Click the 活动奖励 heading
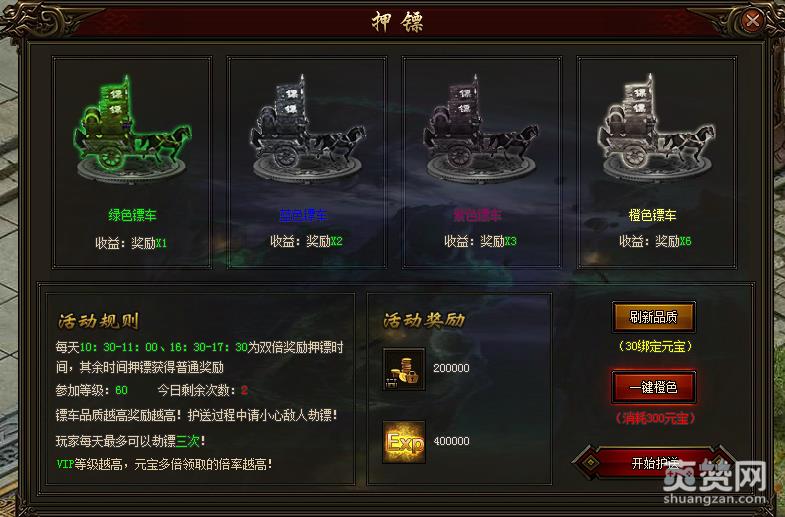This screenshot has height=517, width=785. (x=424, y=320)
